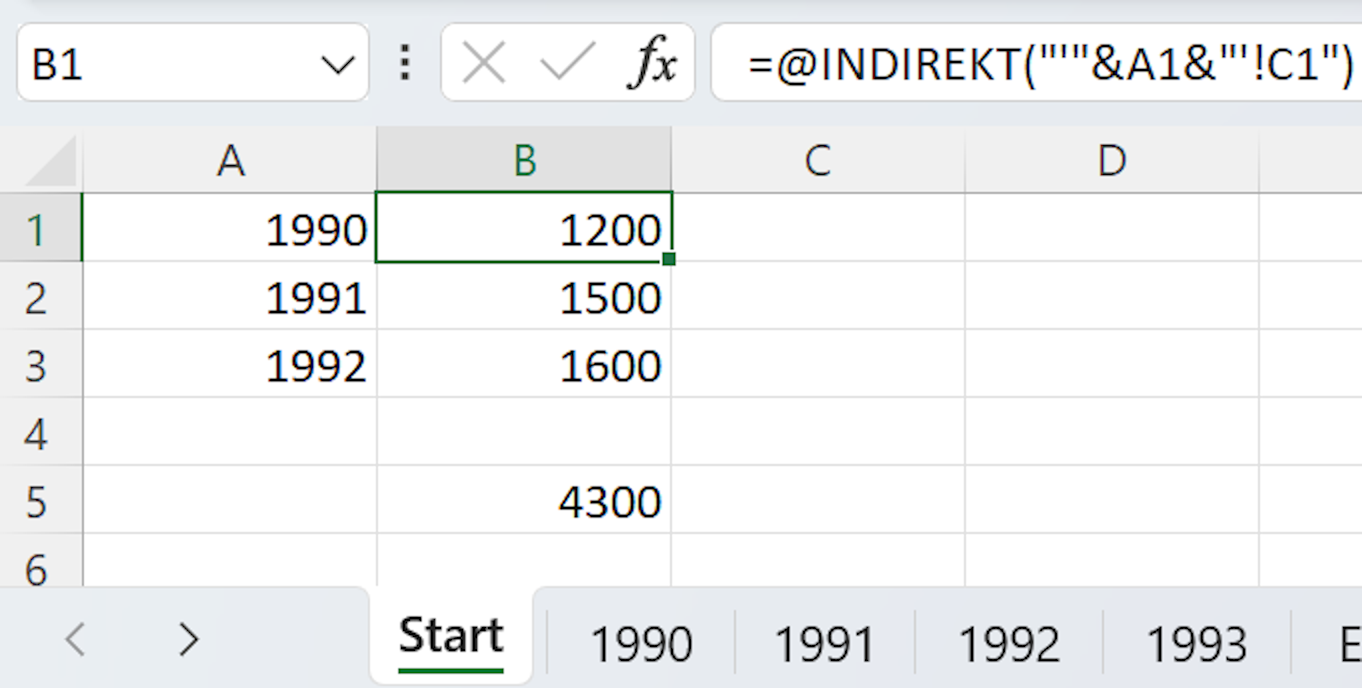The width and height of the screenshot is (1362, 688).
Task: Click into the INDIREKT formula bar
Action: tap(1036, 65)
